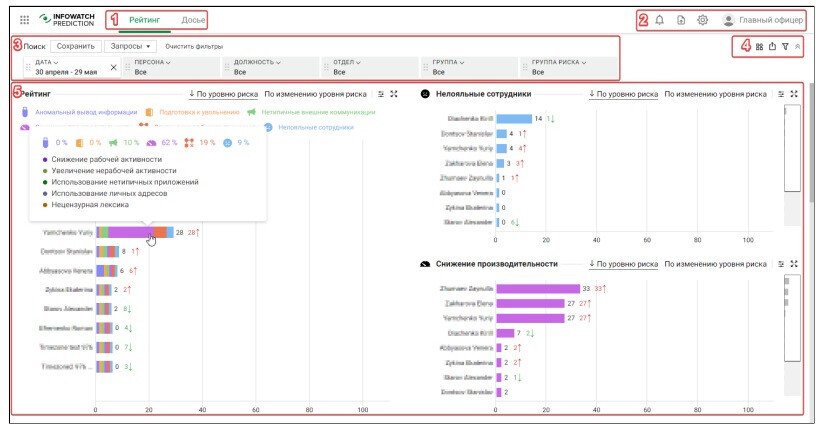Click Yamchenko Yuriy's purple bar segment
Viewport: 823px width, 424px height.
130,232
